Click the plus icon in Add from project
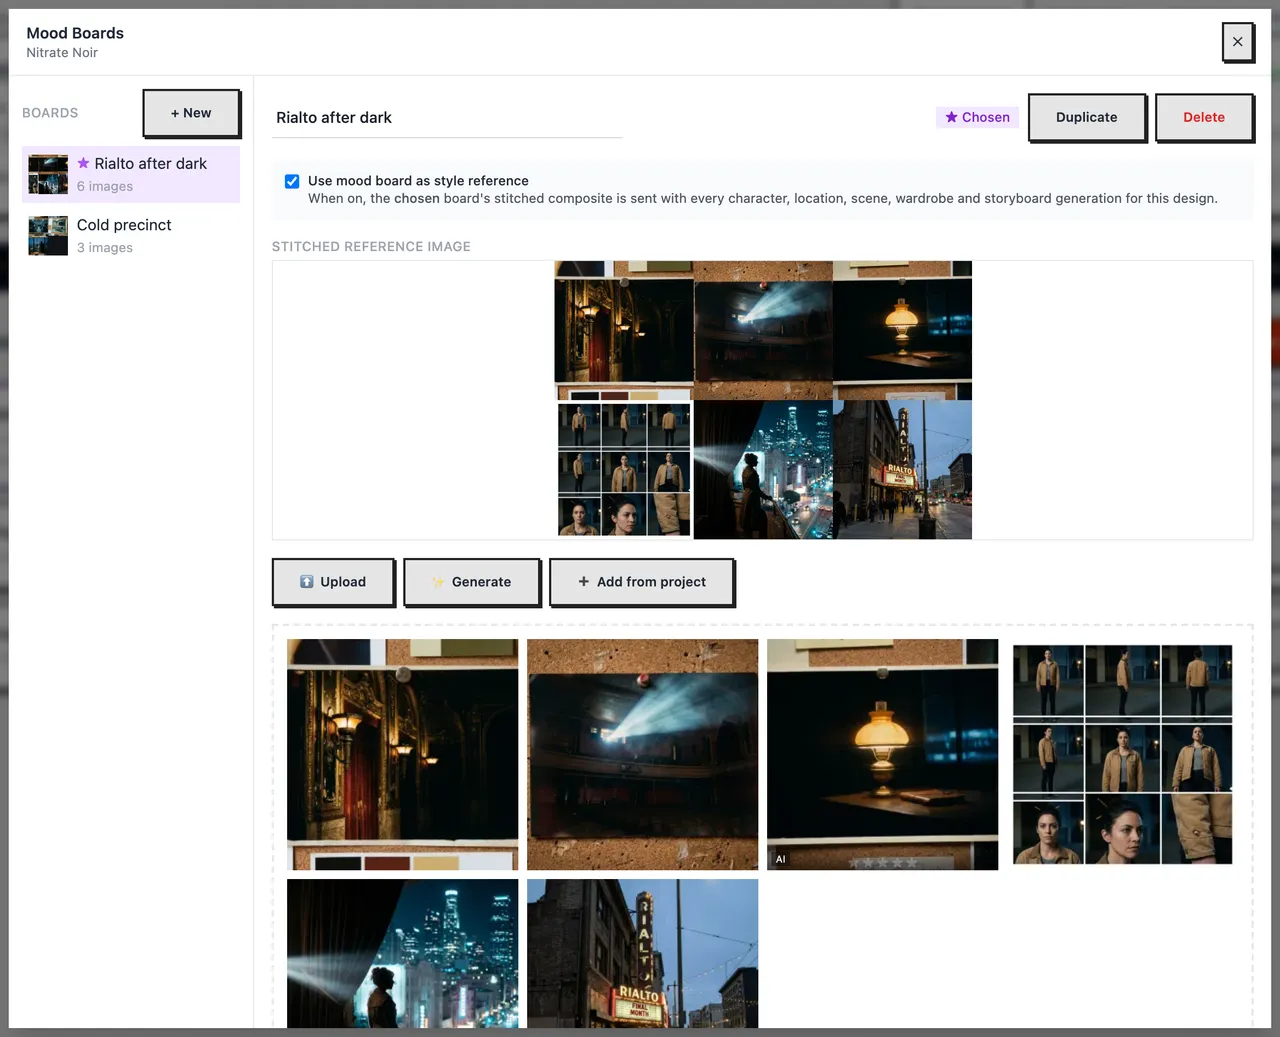Screen dimensions: 1280x1037 [x=584, y=581]
